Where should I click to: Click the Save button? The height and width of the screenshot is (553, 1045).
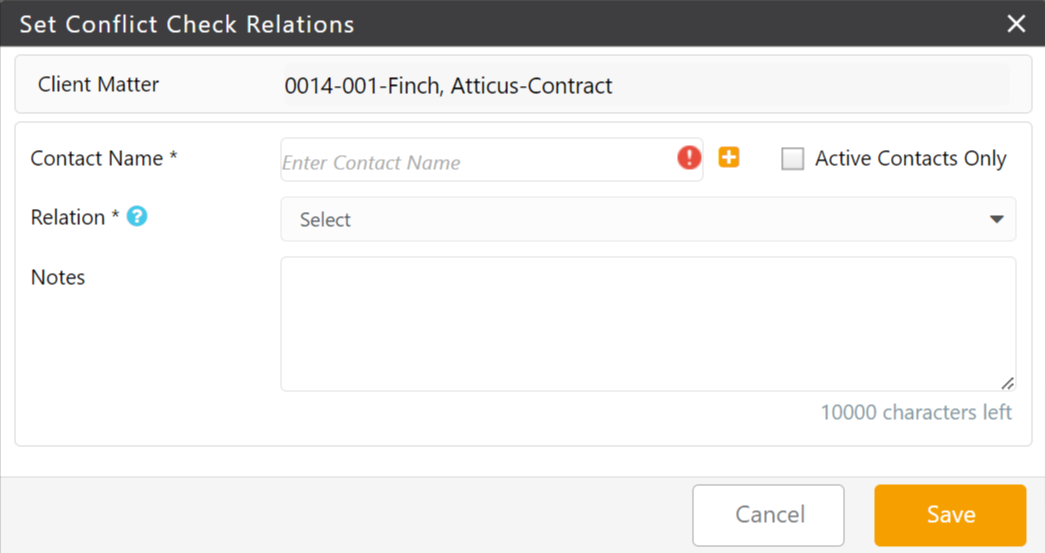pyautogui.click(x=950, y=515)
